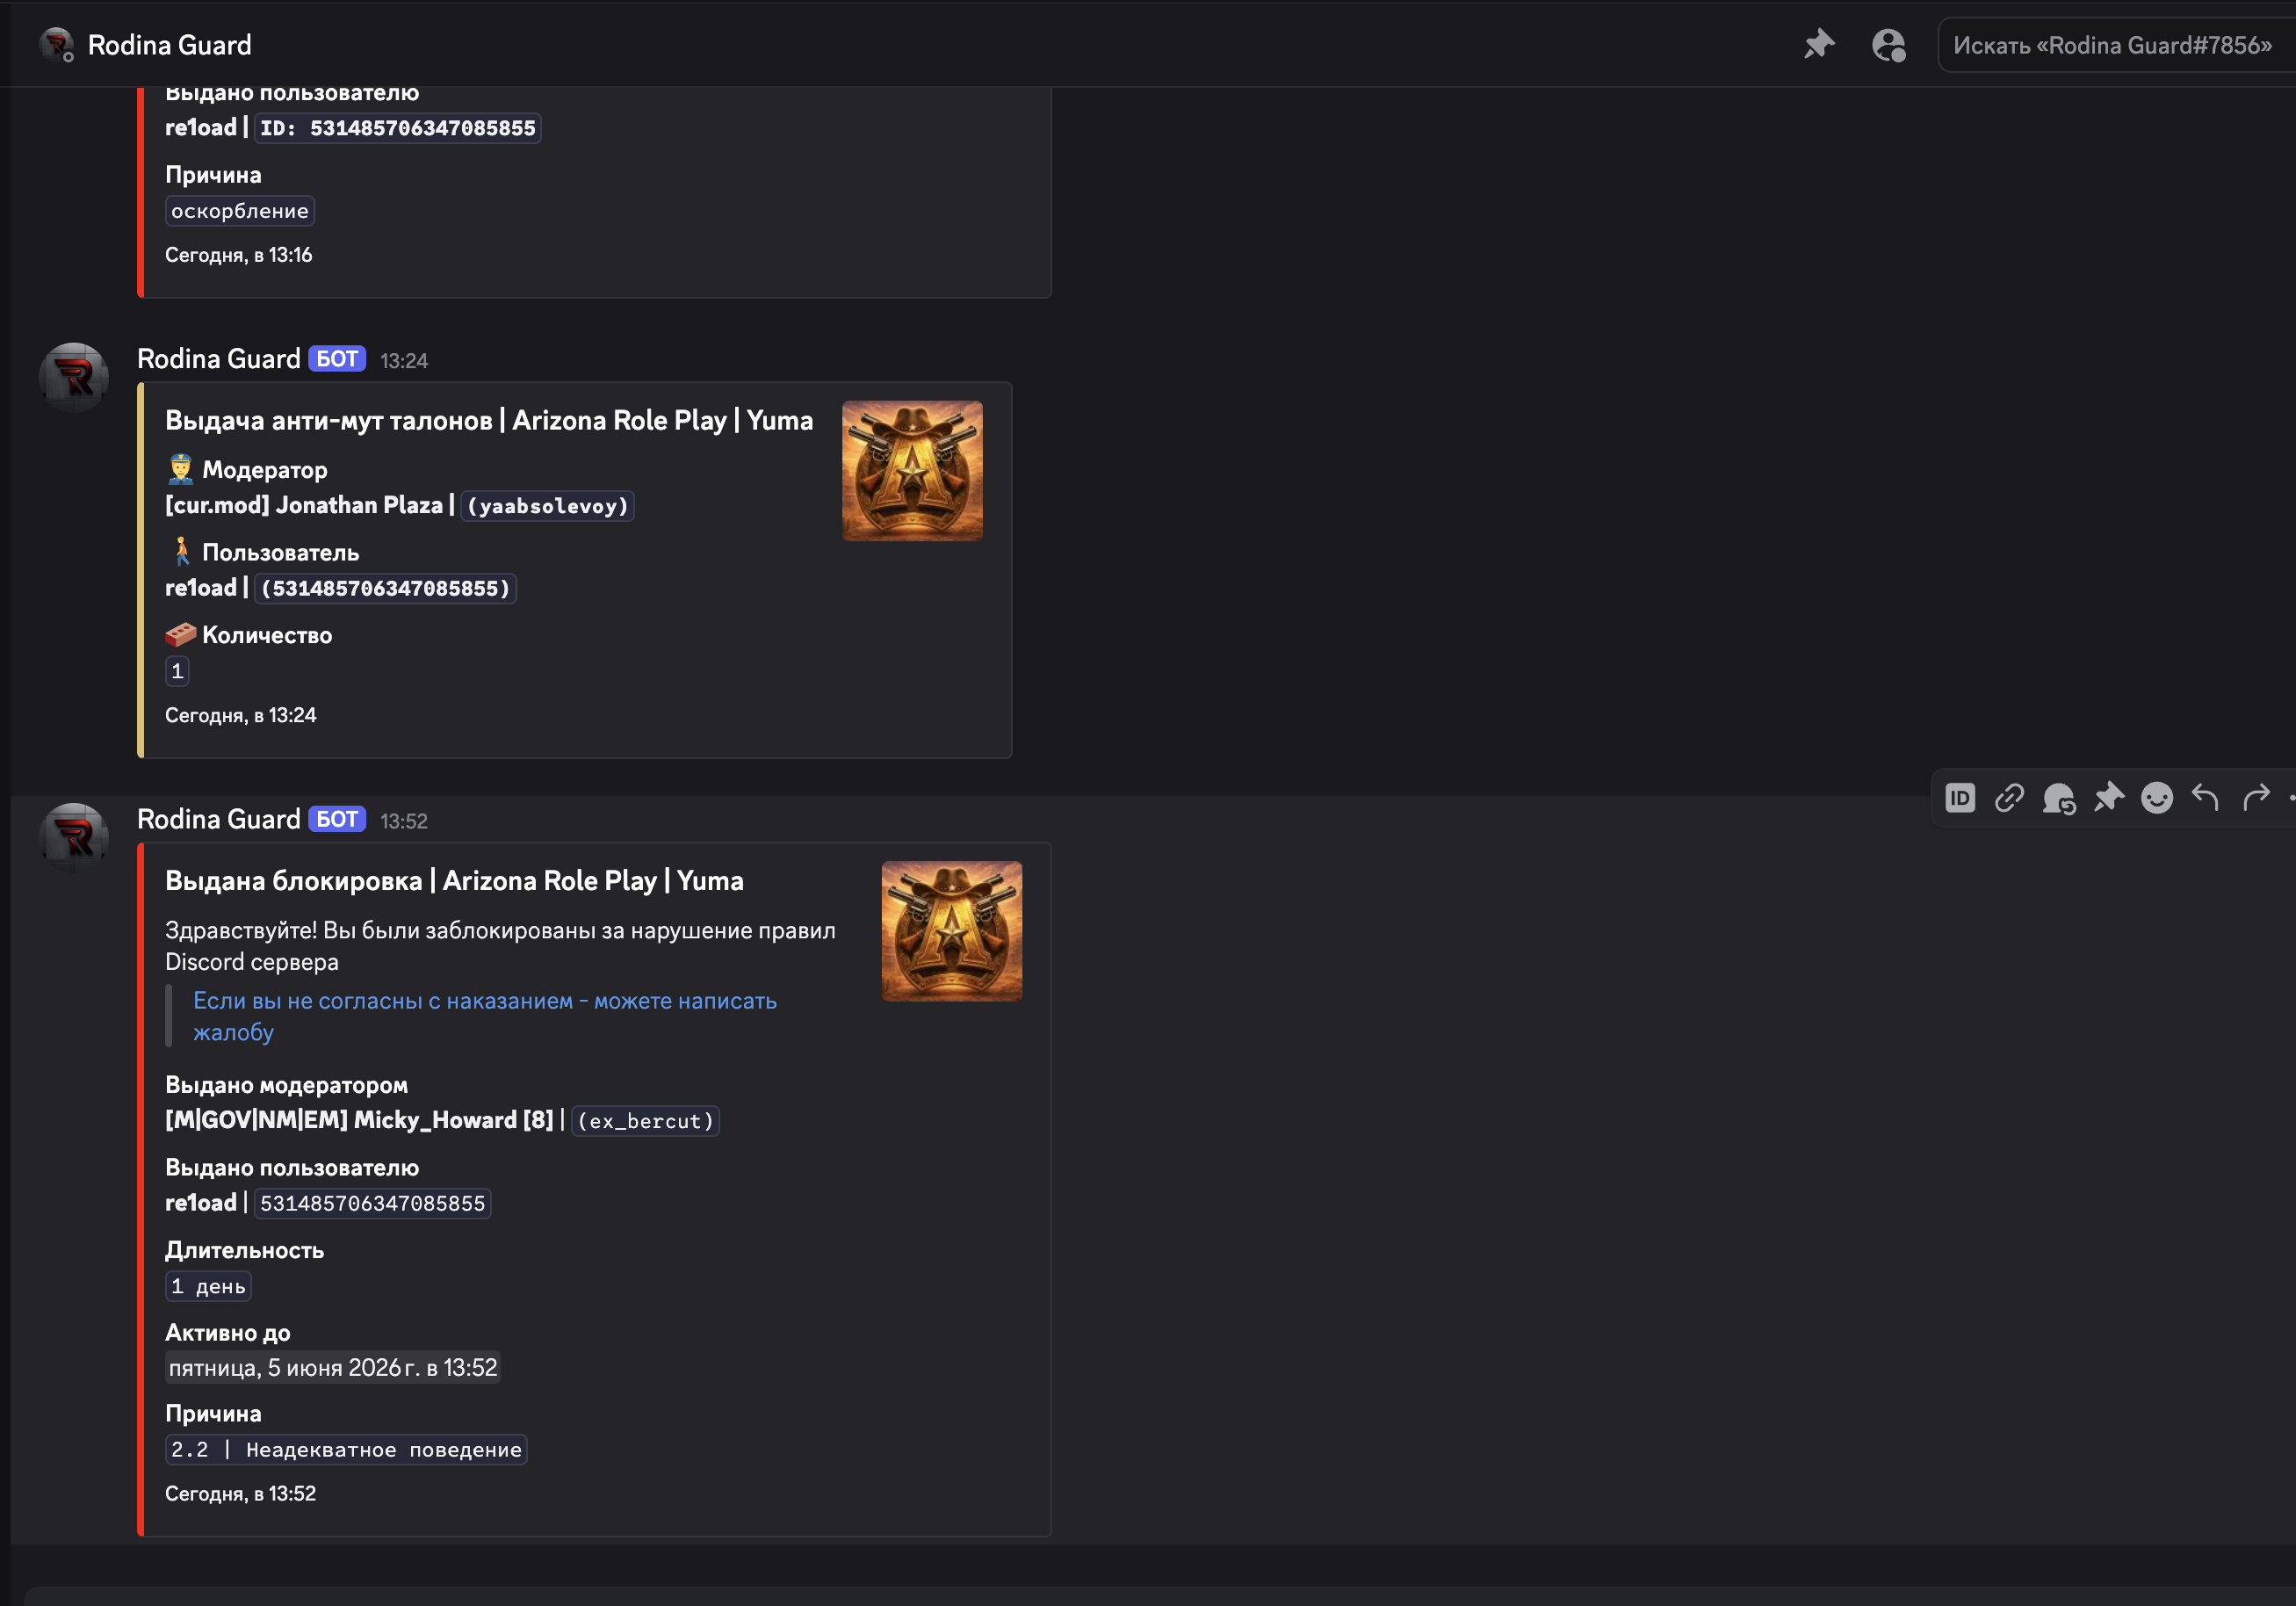
Task: Forward message with right arrow icon
Action: point(2256,798)
